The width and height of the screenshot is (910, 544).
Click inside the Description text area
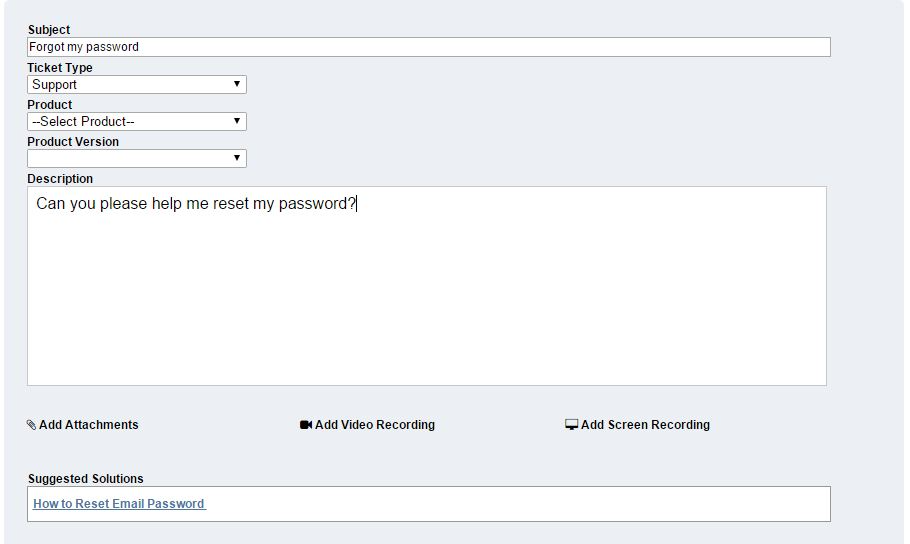(x=426, y=290)
